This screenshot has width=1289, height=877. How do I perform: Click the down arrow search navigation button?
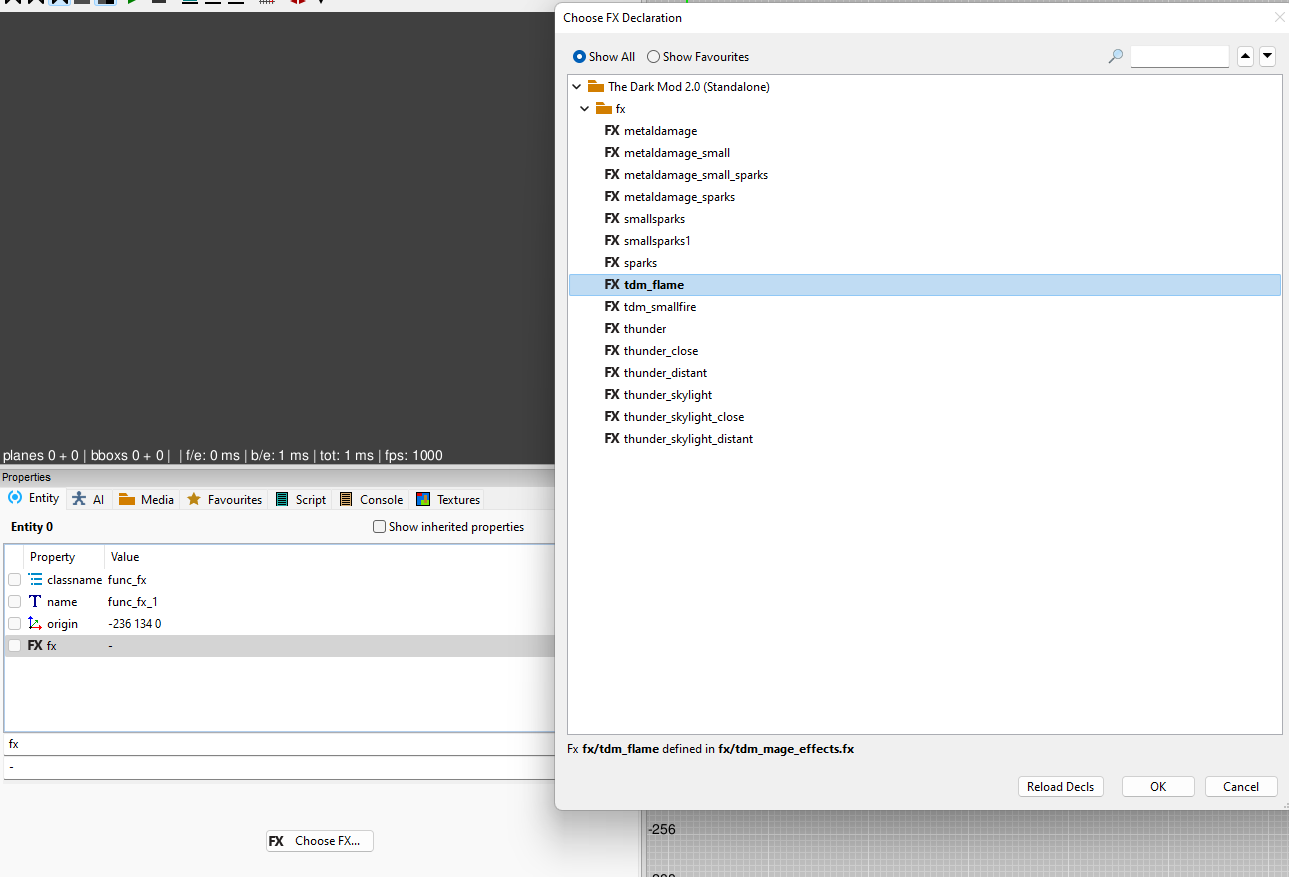[x=1267, y=57]
